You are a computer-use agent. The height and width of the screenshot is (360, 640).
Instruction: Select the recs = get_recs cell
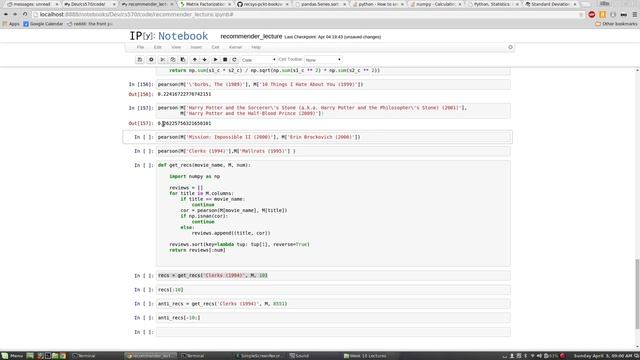(333, 276)
